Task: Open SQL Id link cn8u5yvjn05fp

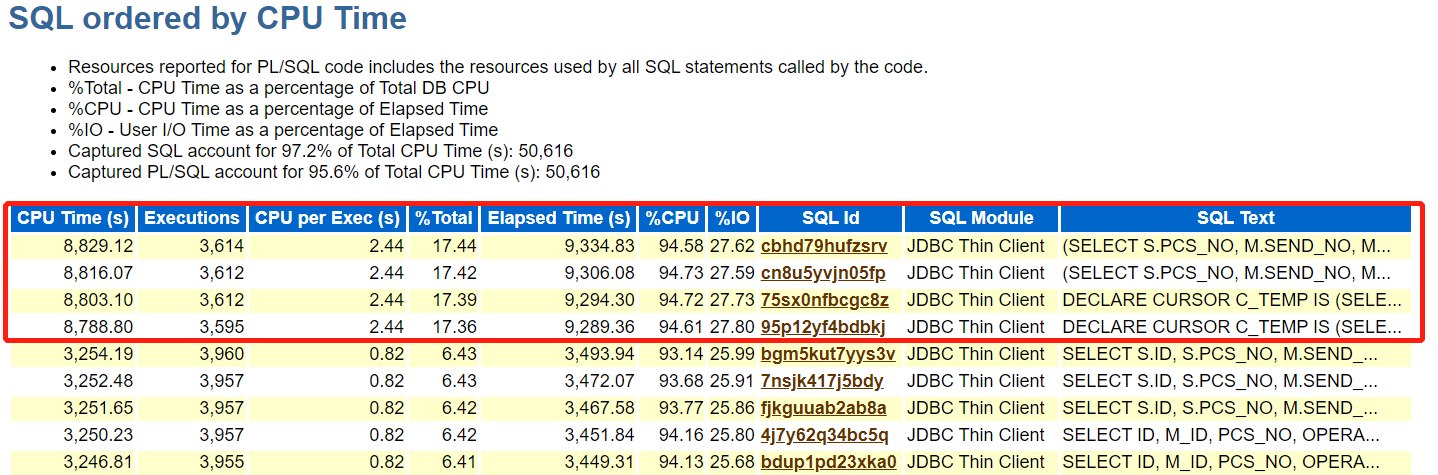Action: click(x=822, y=273)
